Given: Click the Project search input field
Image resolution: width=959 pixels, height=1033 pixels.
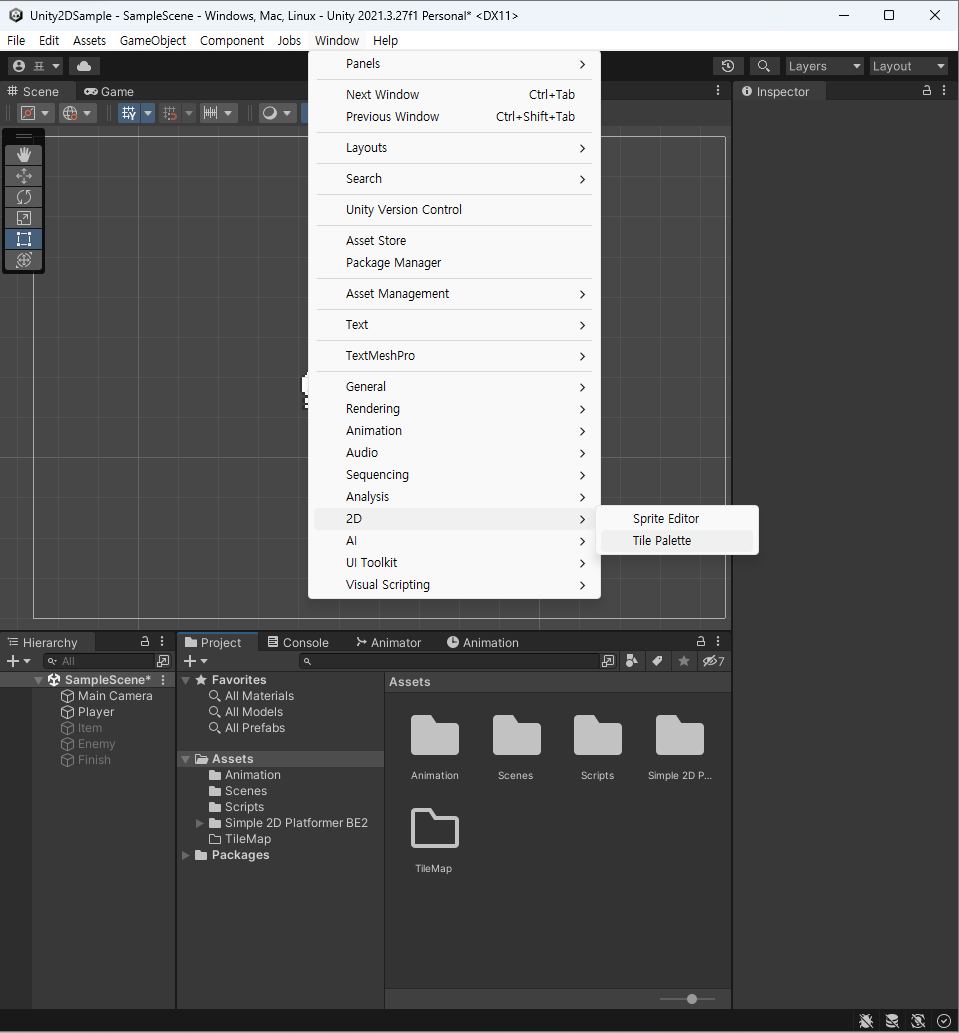Looking at the screenshot, I should (449, 661).
